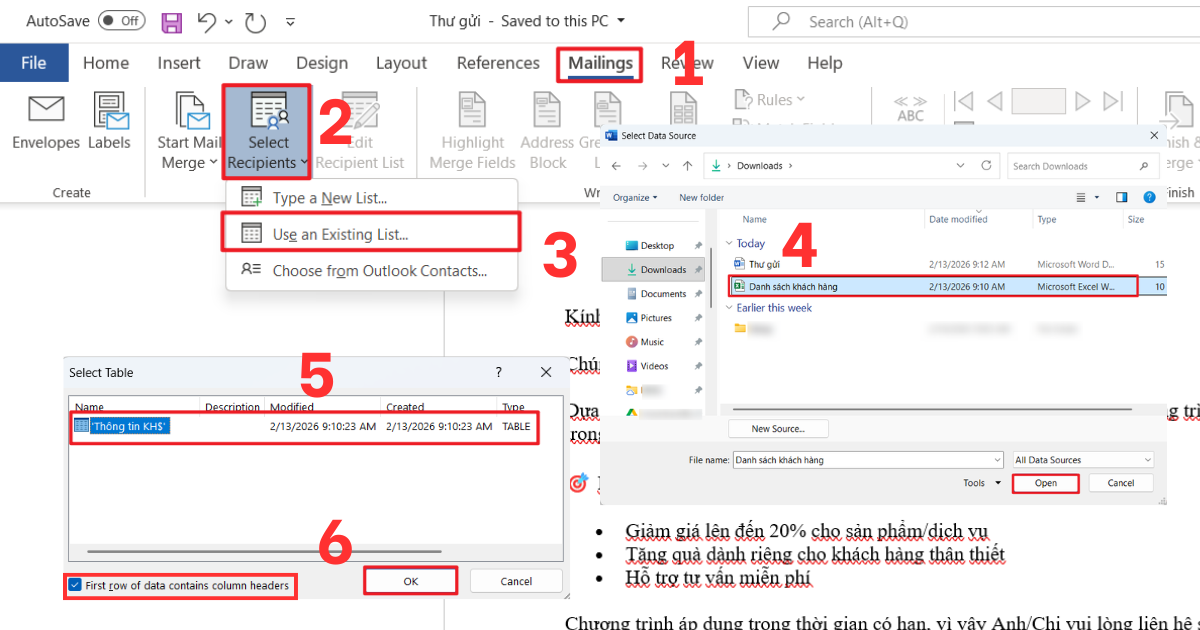Open the Draw tab
Screen dimensions: 1200x630
pyautogui.click(x=248, y=63)
